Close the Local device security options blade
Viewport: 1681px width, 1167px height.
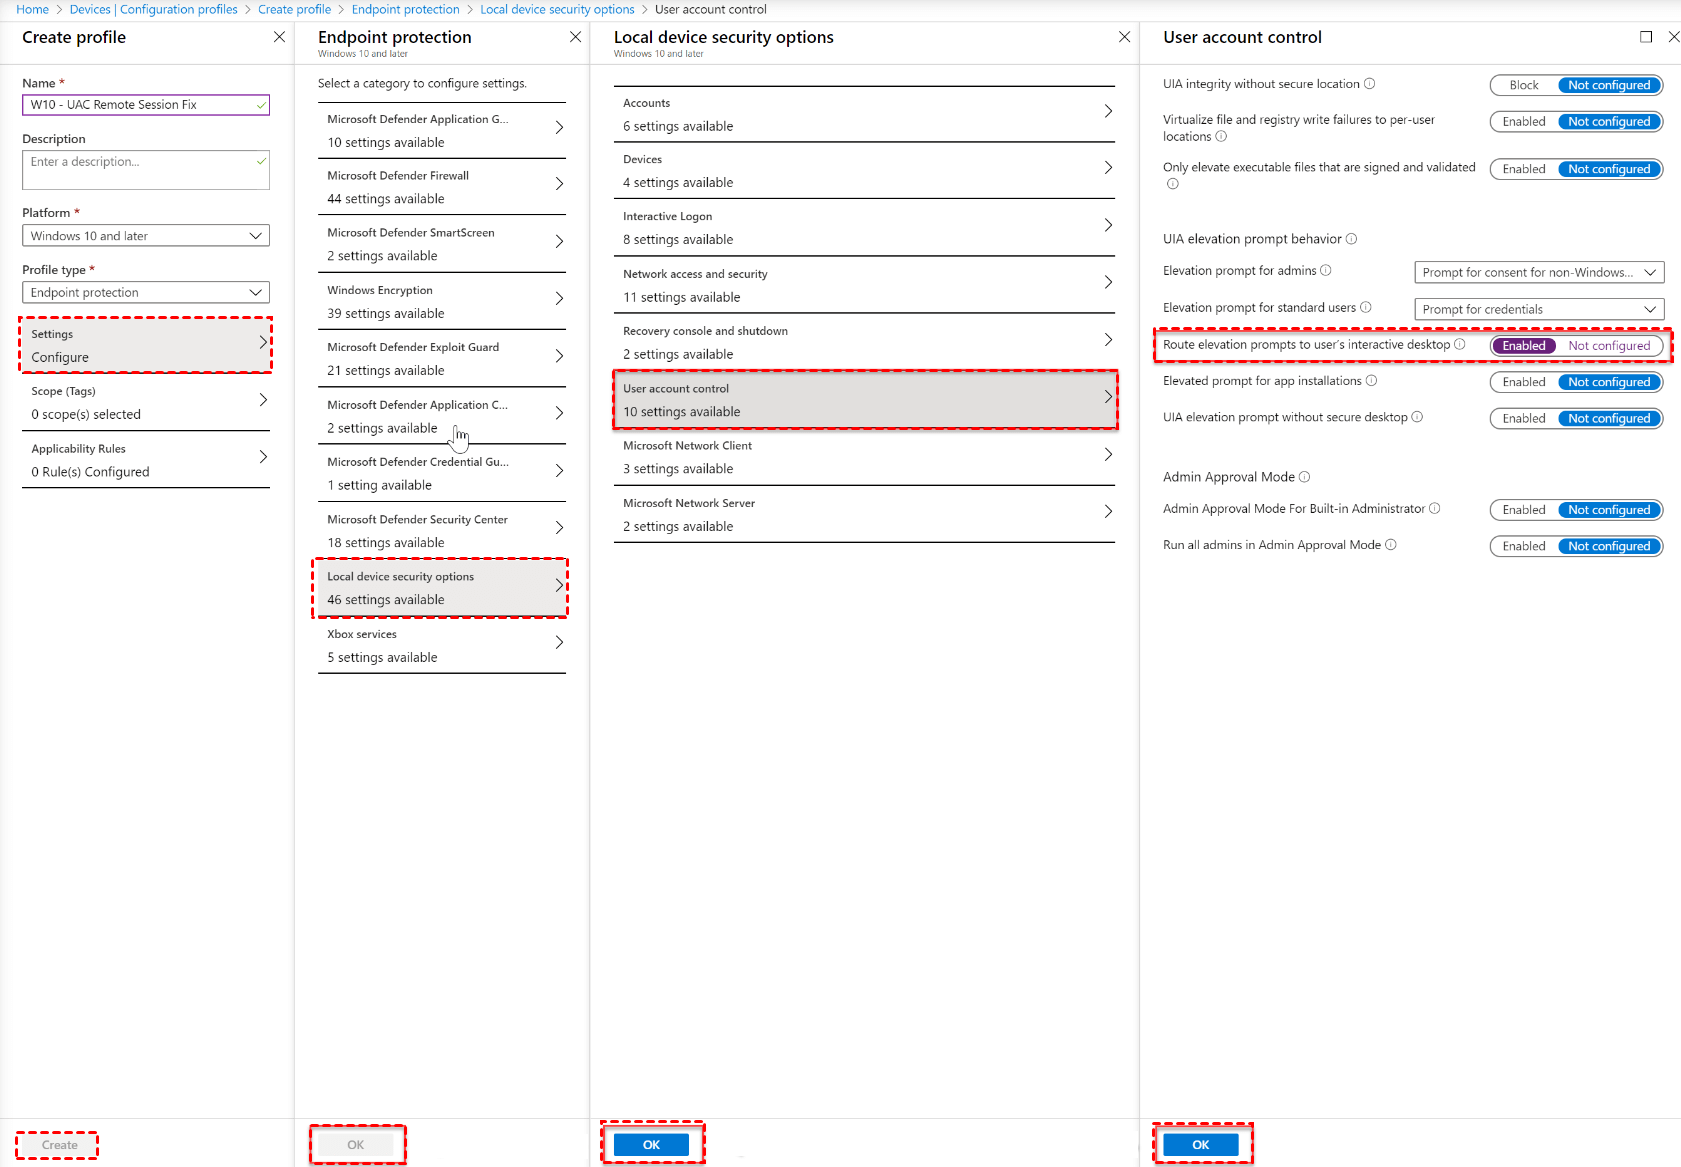click(x=1125, y=37)
